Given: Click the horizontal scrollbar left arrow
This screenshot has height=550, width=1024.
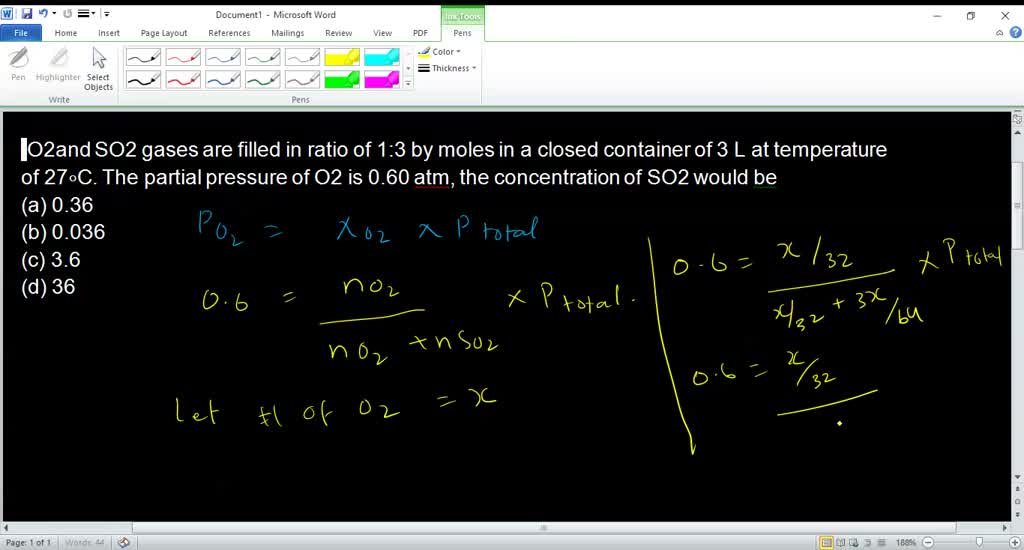Looking at the screenshot, I should click(x=6, y=527).
